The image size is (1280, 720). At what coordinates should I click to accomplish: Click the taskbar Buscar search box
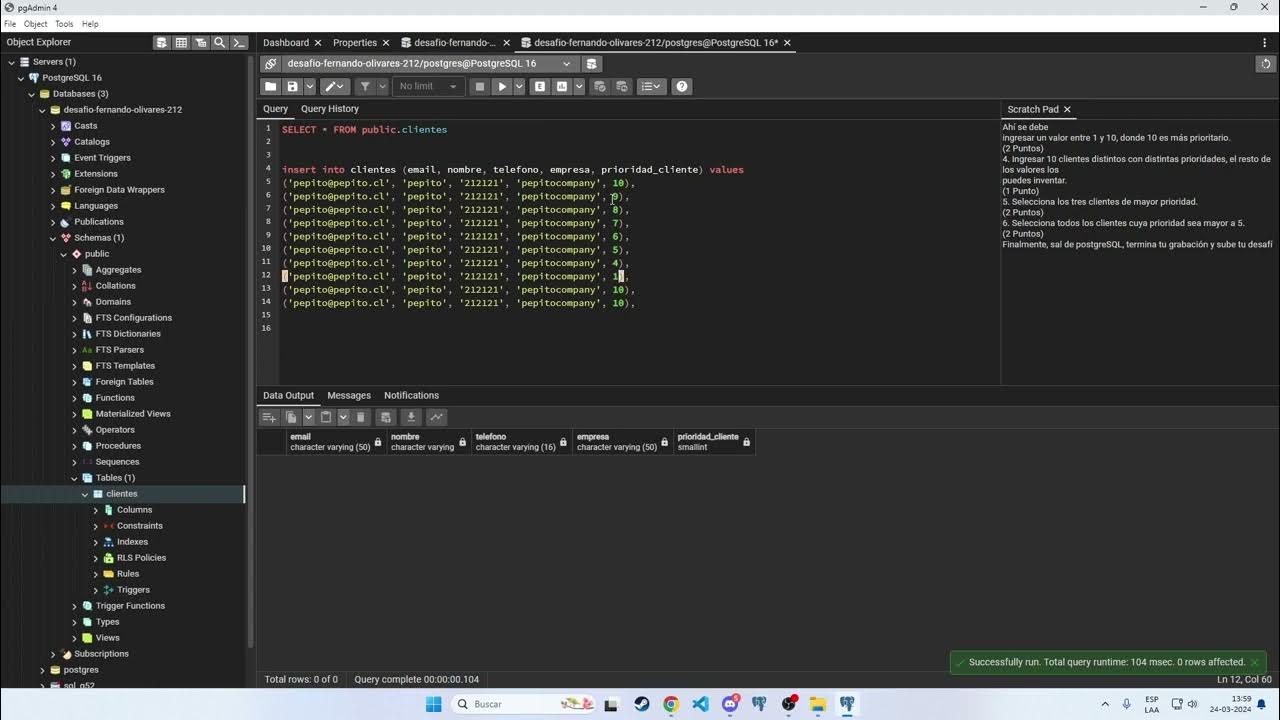pyautogui.click(x=524, y=704)
